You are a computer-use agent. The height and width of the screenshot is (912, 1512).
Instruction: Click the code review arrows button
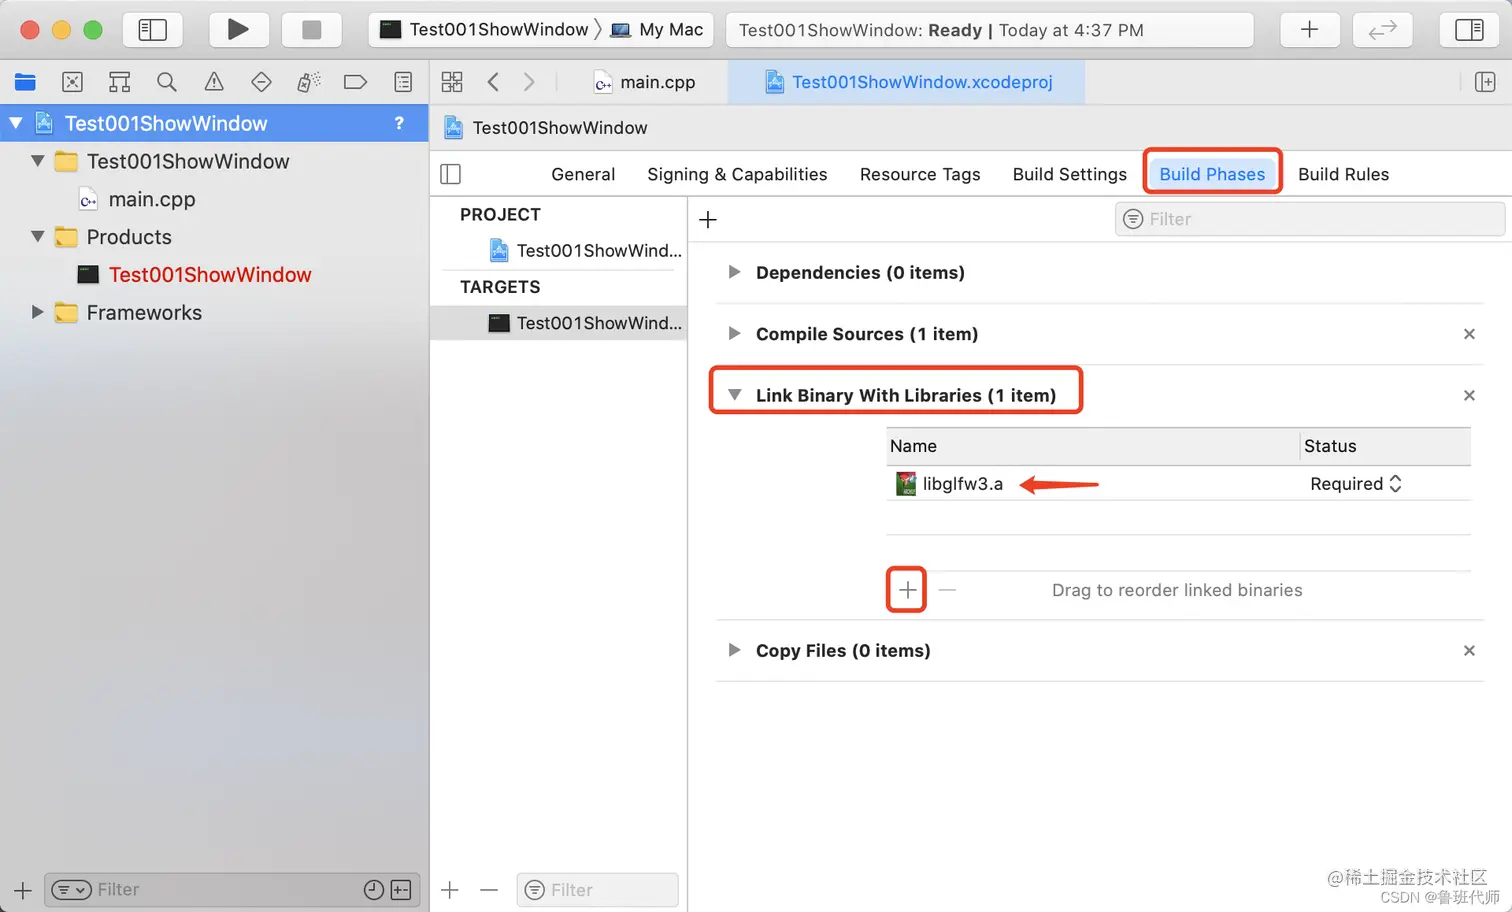1382,30
